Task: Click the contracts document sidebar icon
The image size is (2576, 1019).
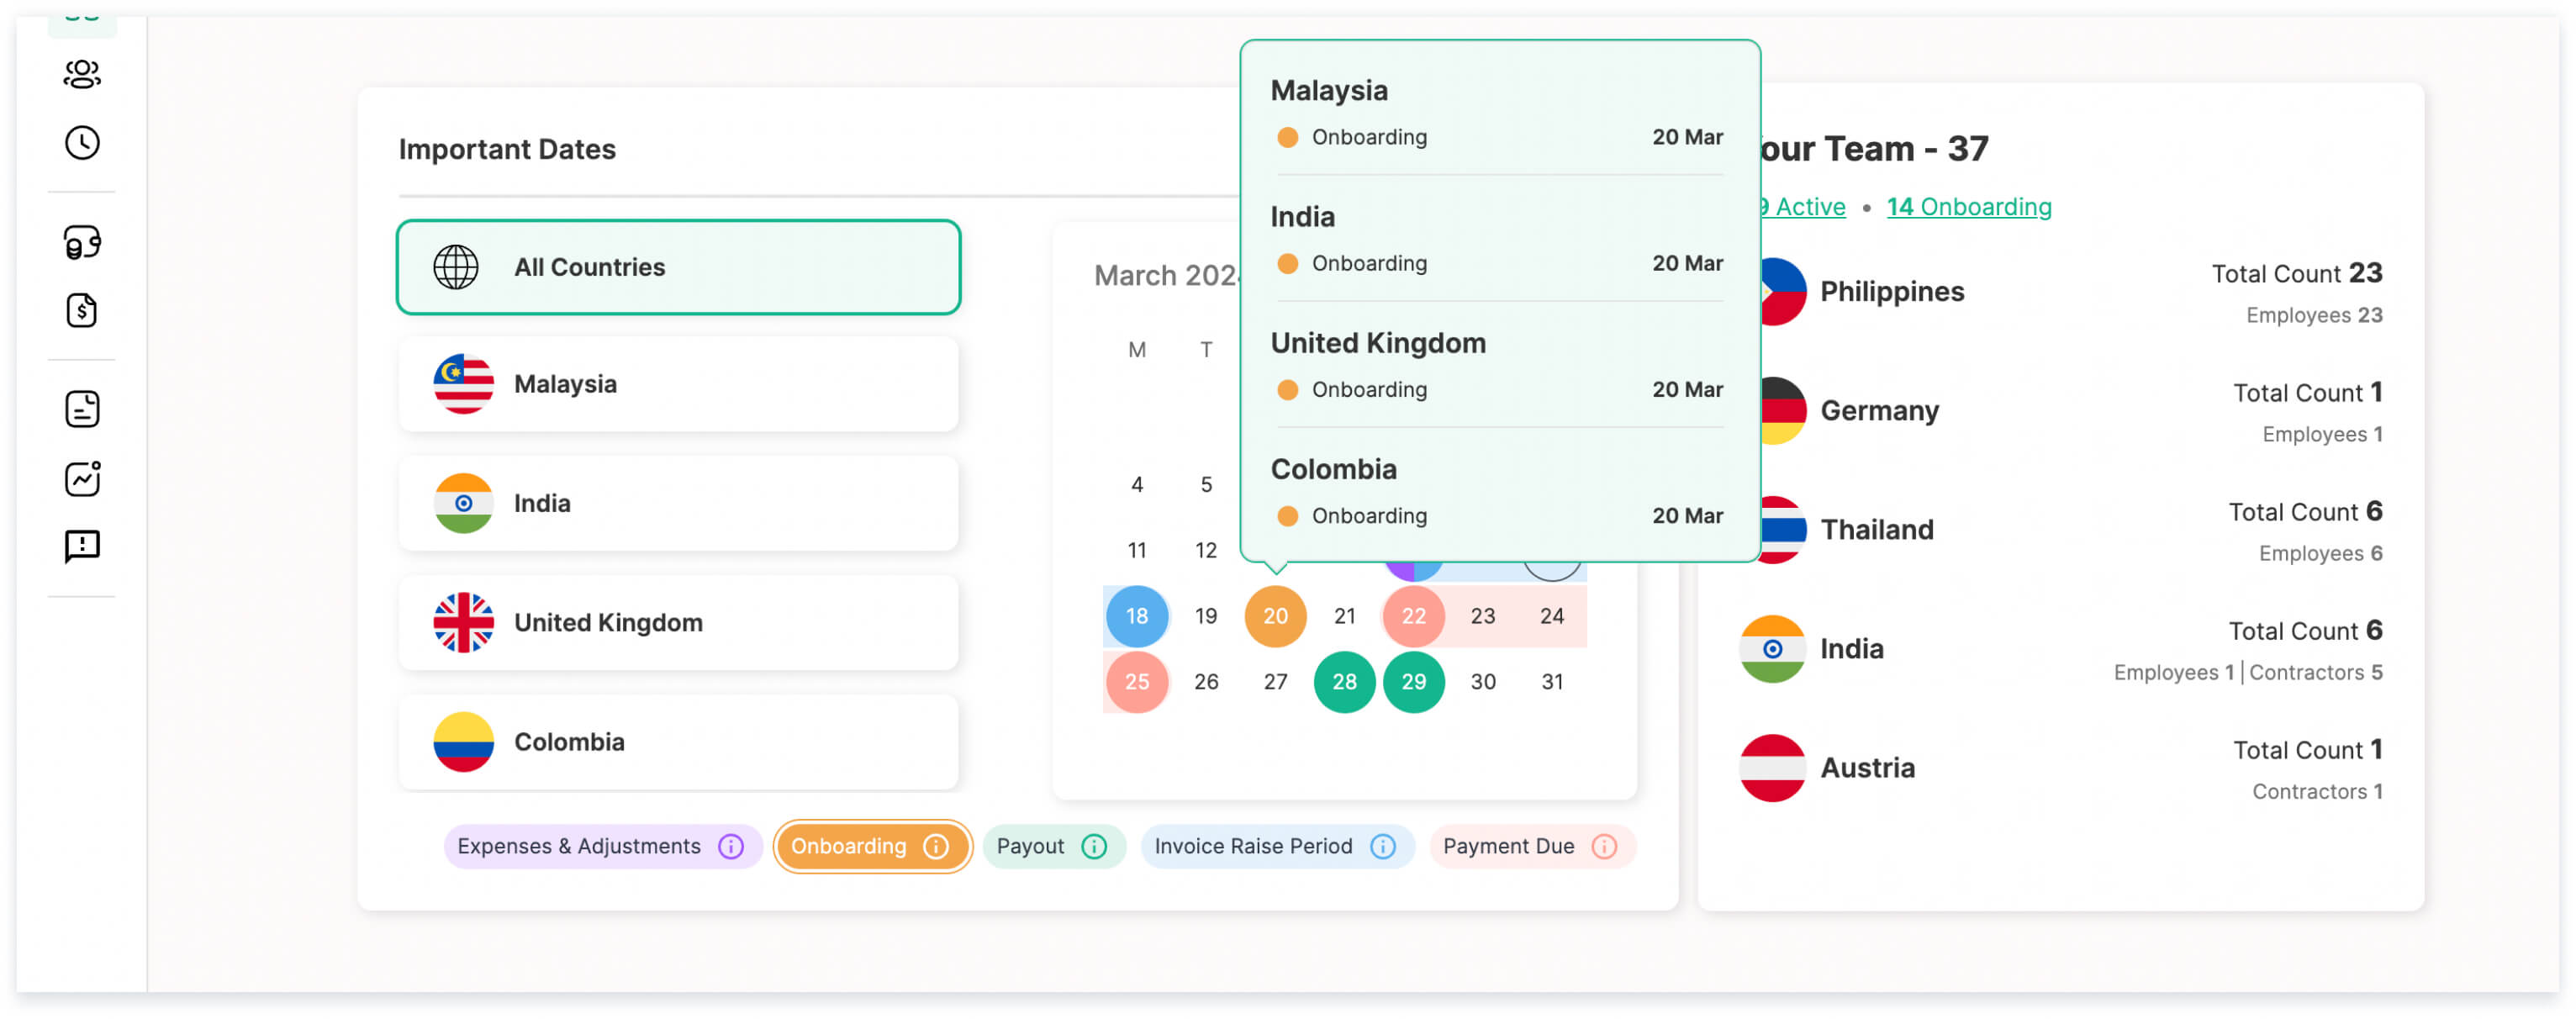Action: pos(82,409)
